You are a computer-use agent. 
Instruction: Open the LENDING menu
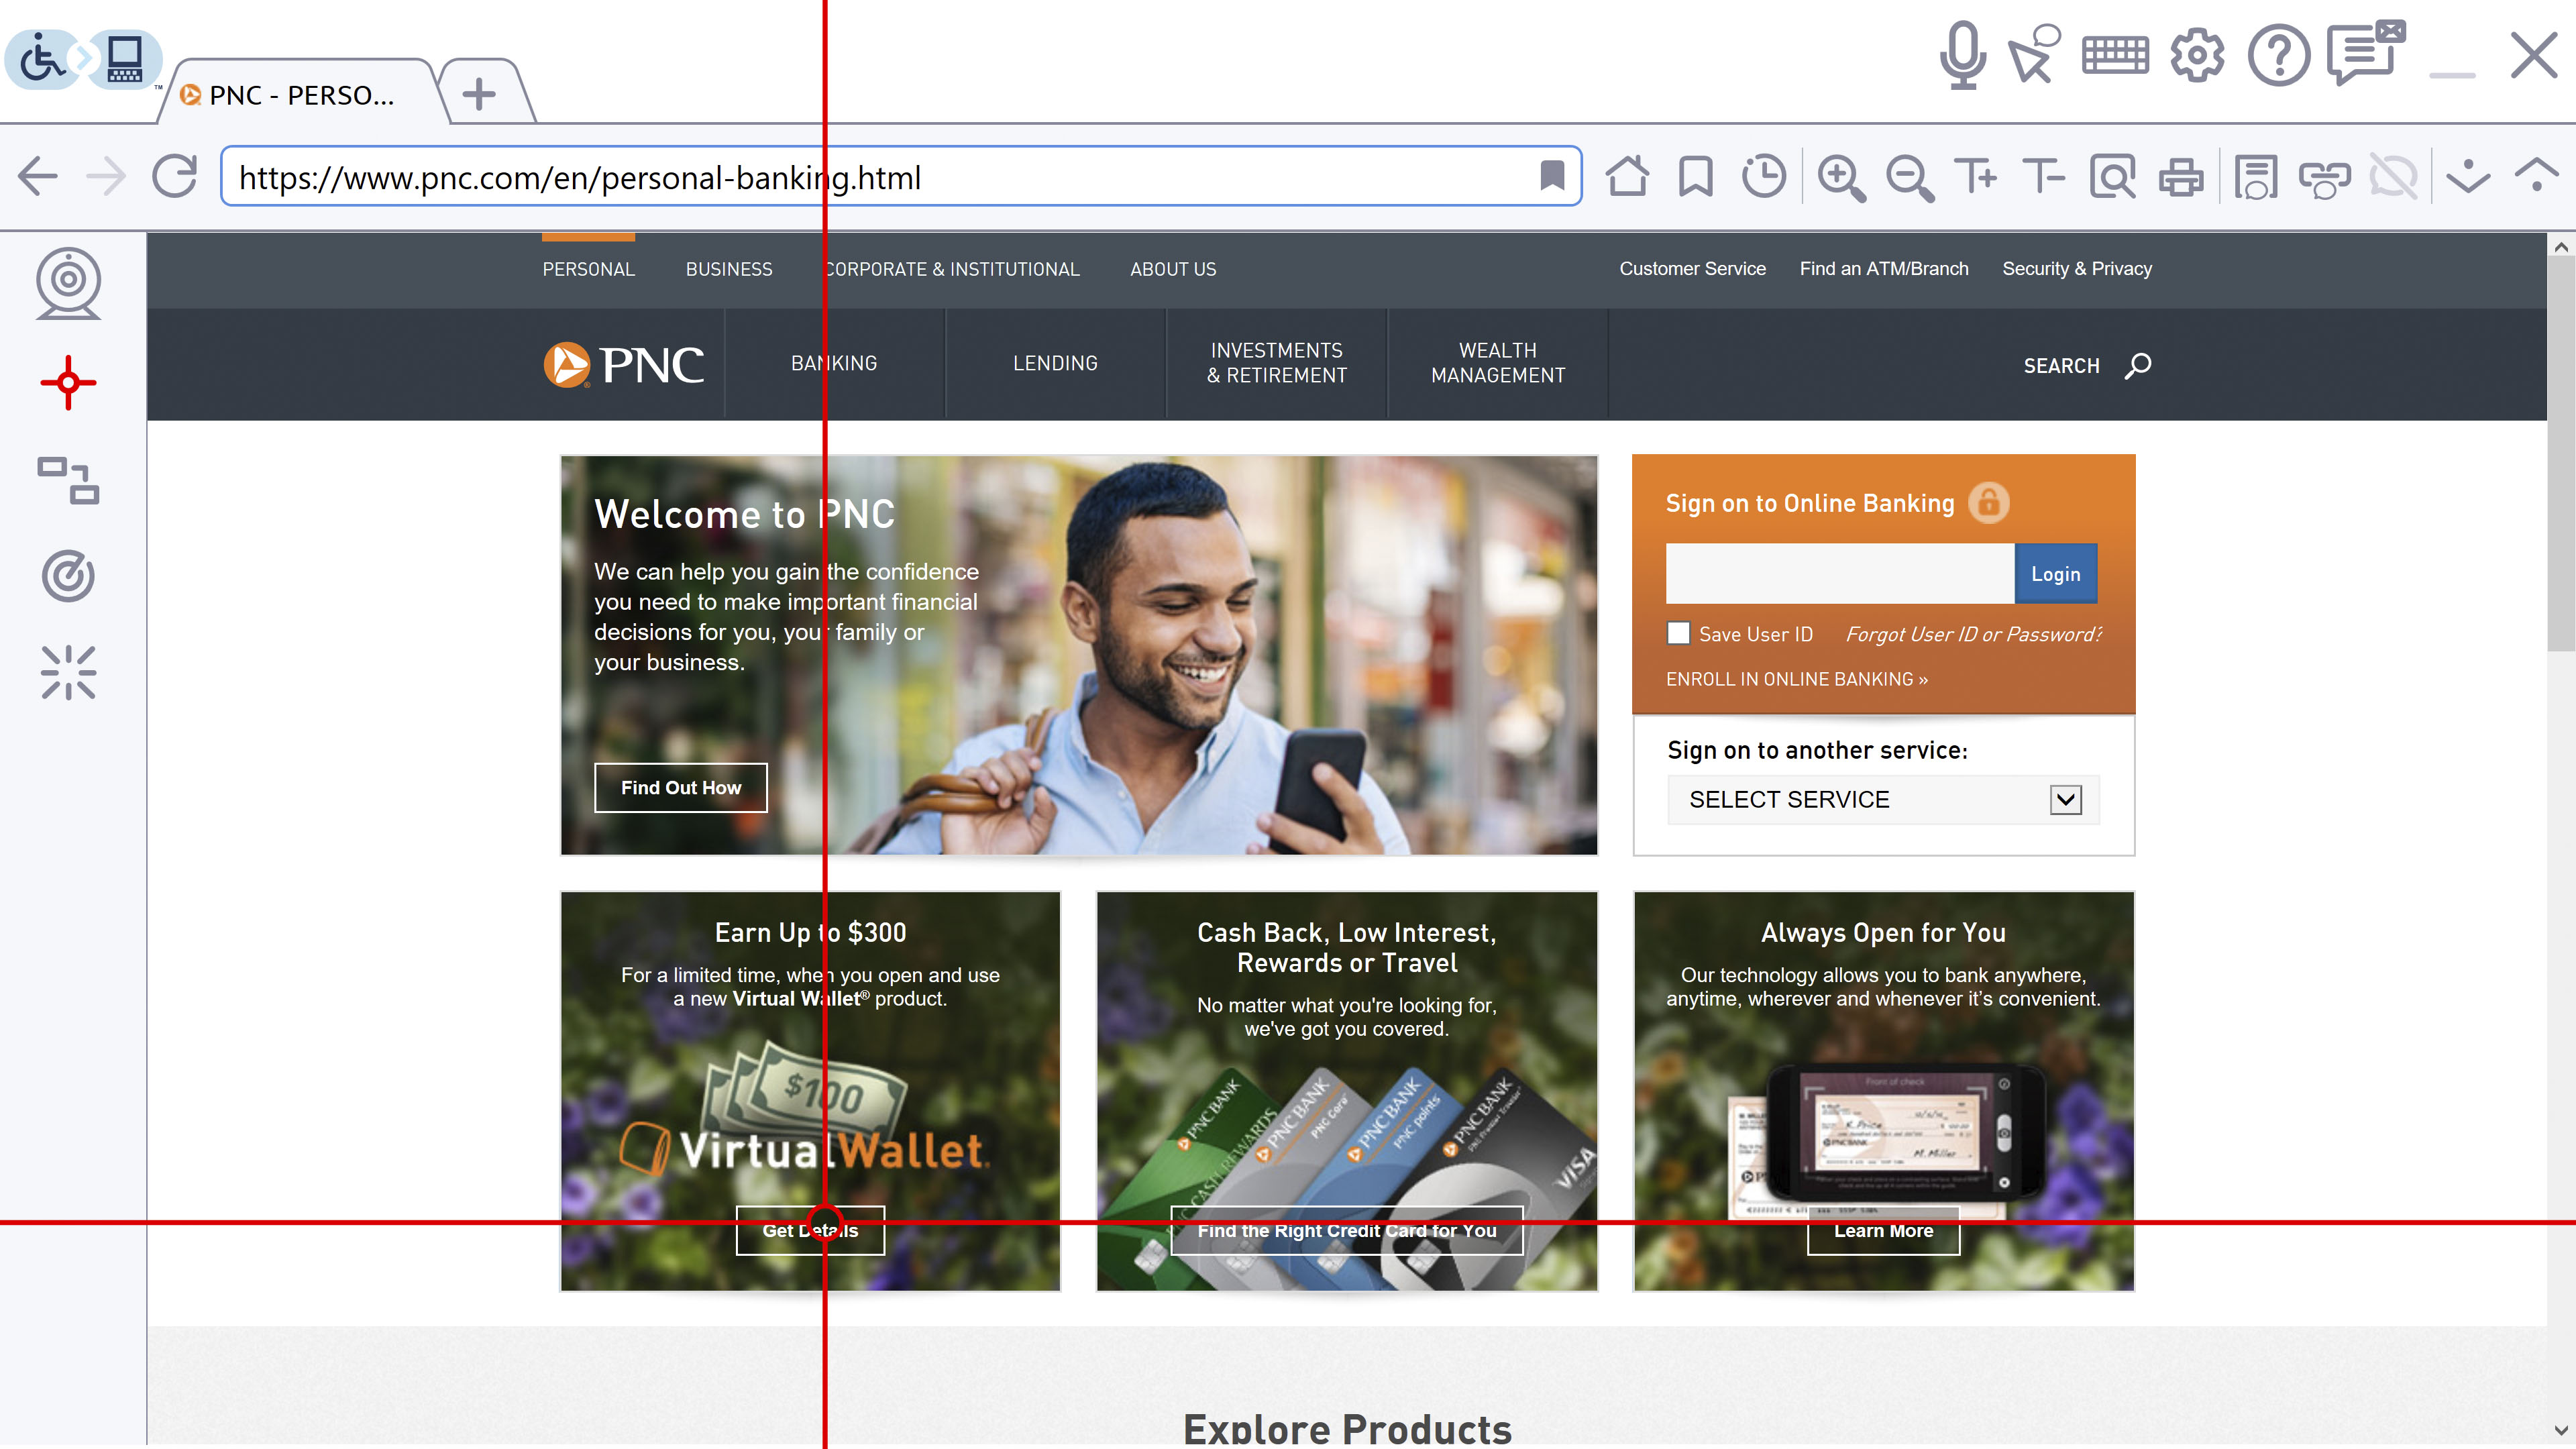pyautogui.click(x=1055, y=364)
